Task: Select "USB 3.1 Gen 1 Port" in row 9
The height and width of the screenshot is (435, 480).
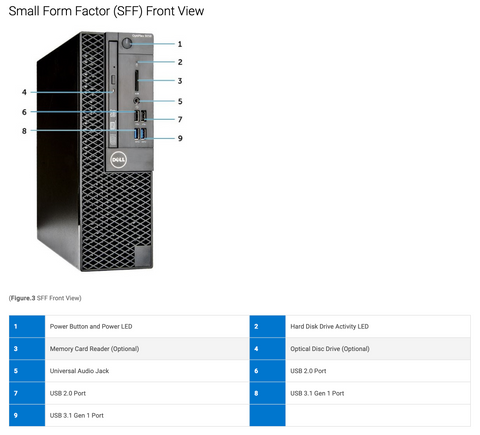Action: click(77, 416)
